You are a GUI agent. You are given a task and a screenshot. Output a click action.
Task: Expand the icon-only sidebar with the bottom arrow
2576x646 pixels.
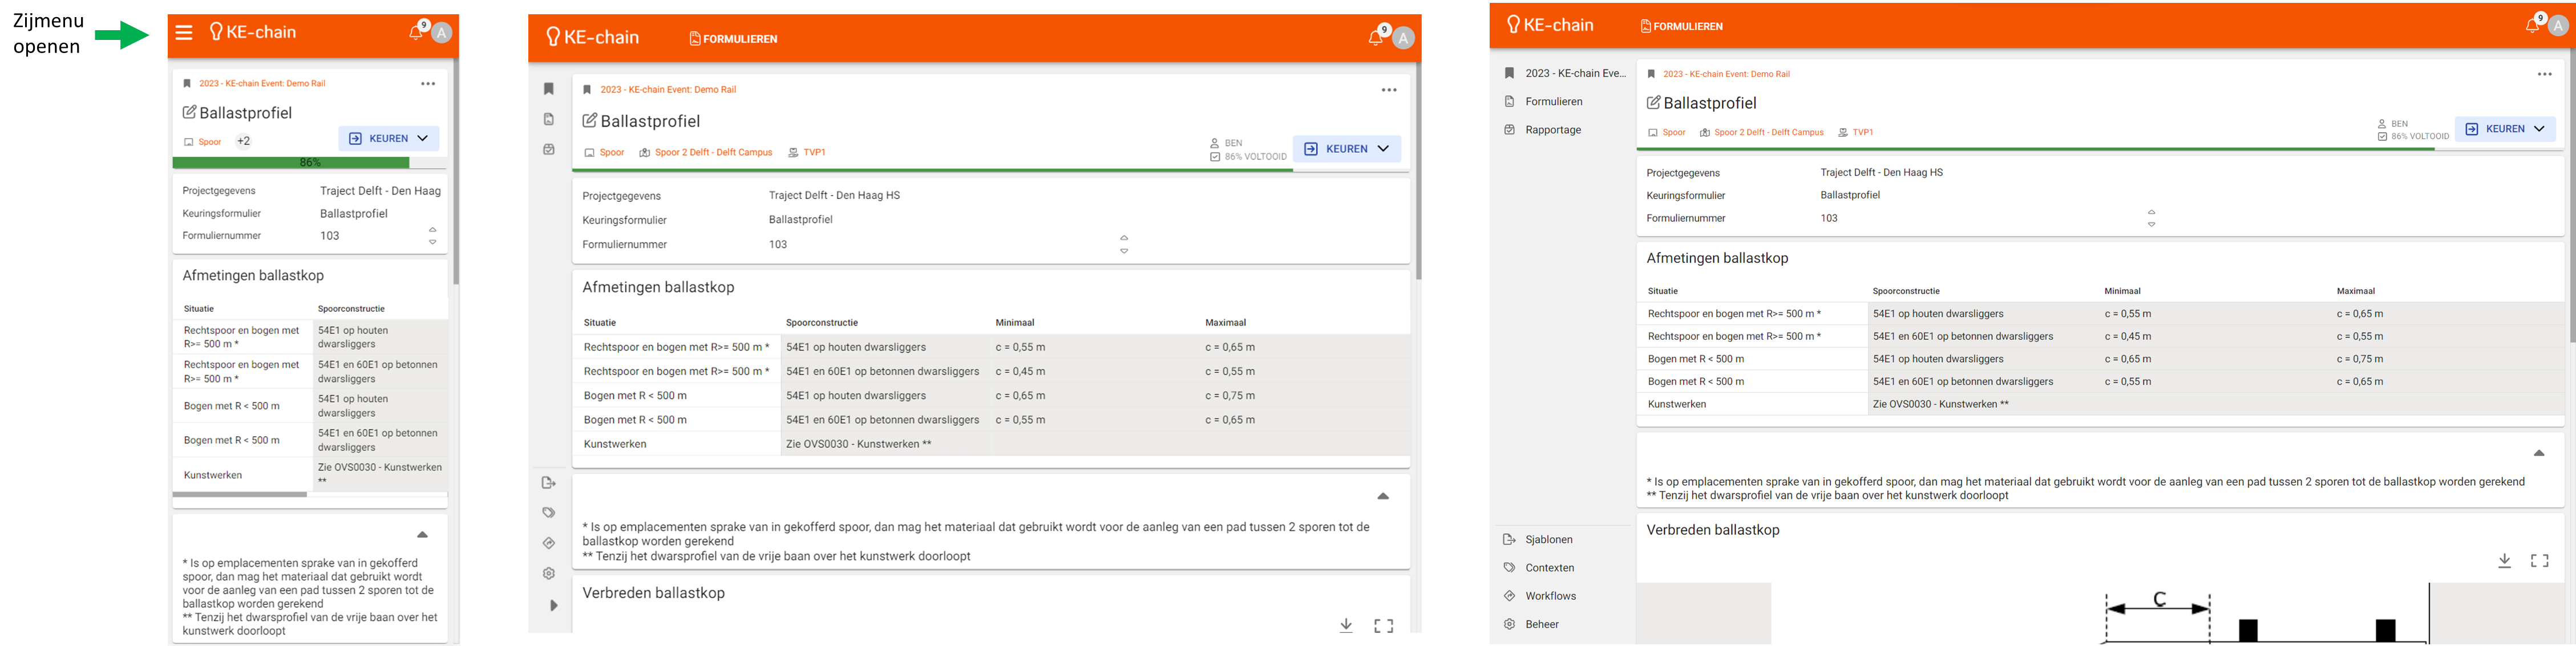(553, 606)
